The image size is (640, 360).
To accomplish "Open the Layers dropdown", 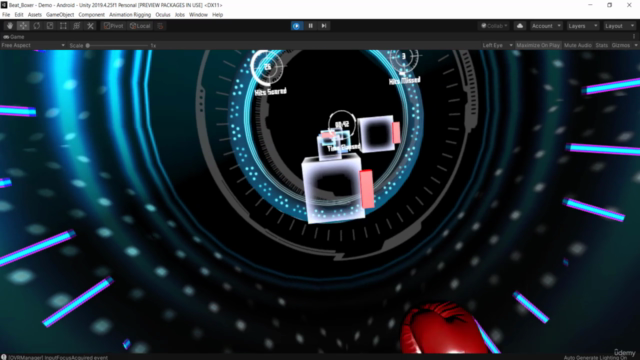I will [582, 26].
